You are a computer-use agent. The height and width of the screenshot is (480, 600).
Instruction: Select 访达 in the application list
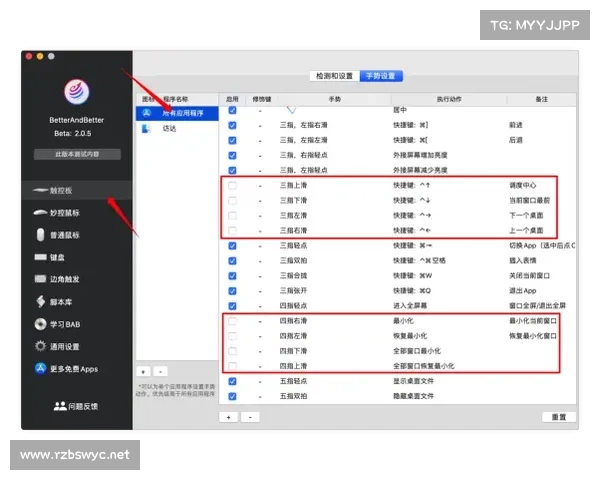click(169, 128)
